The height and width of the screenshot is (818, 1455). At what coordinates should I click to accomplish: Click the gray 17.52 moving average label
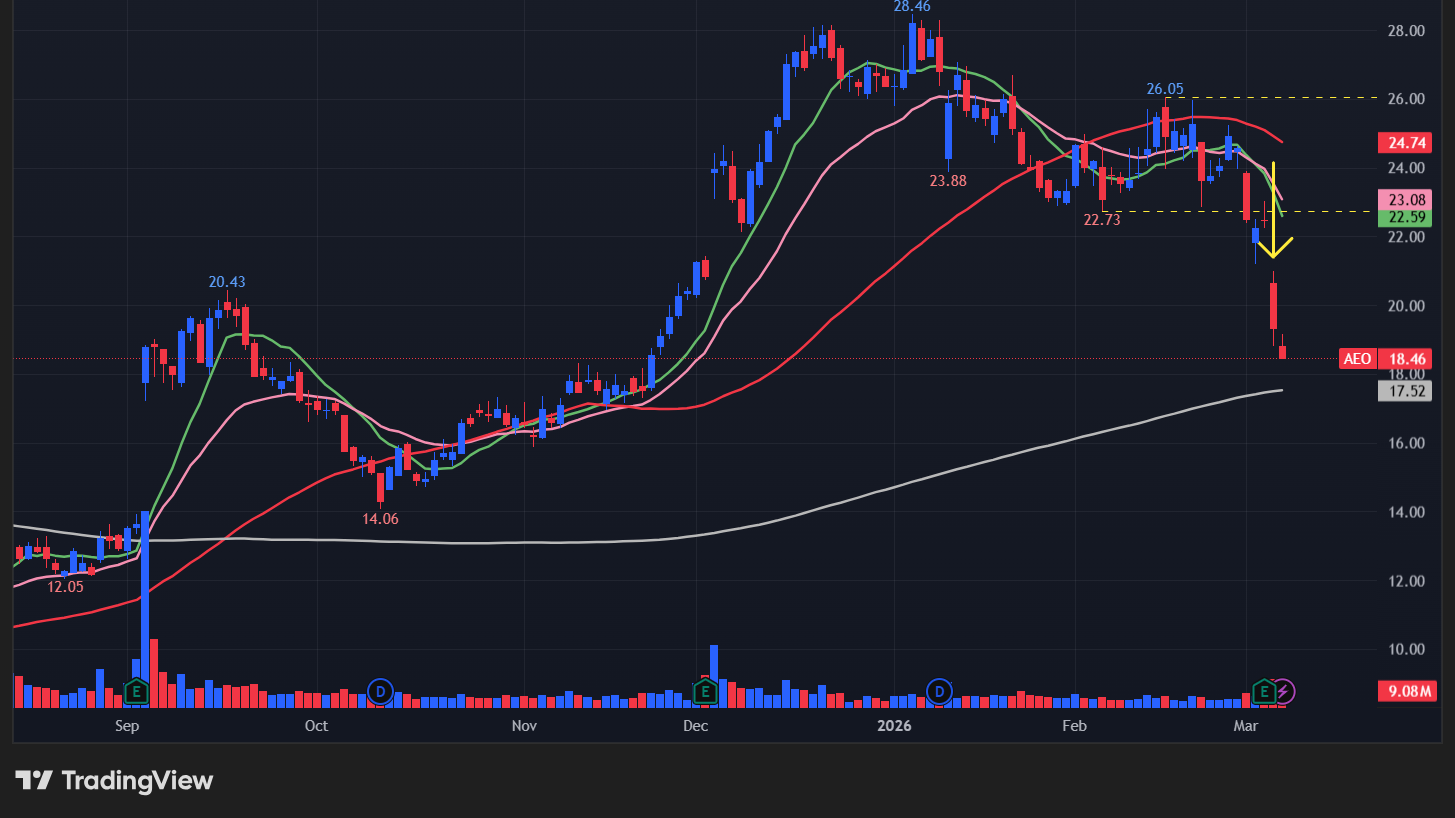pyautogui.click(x=1405, y=391)
